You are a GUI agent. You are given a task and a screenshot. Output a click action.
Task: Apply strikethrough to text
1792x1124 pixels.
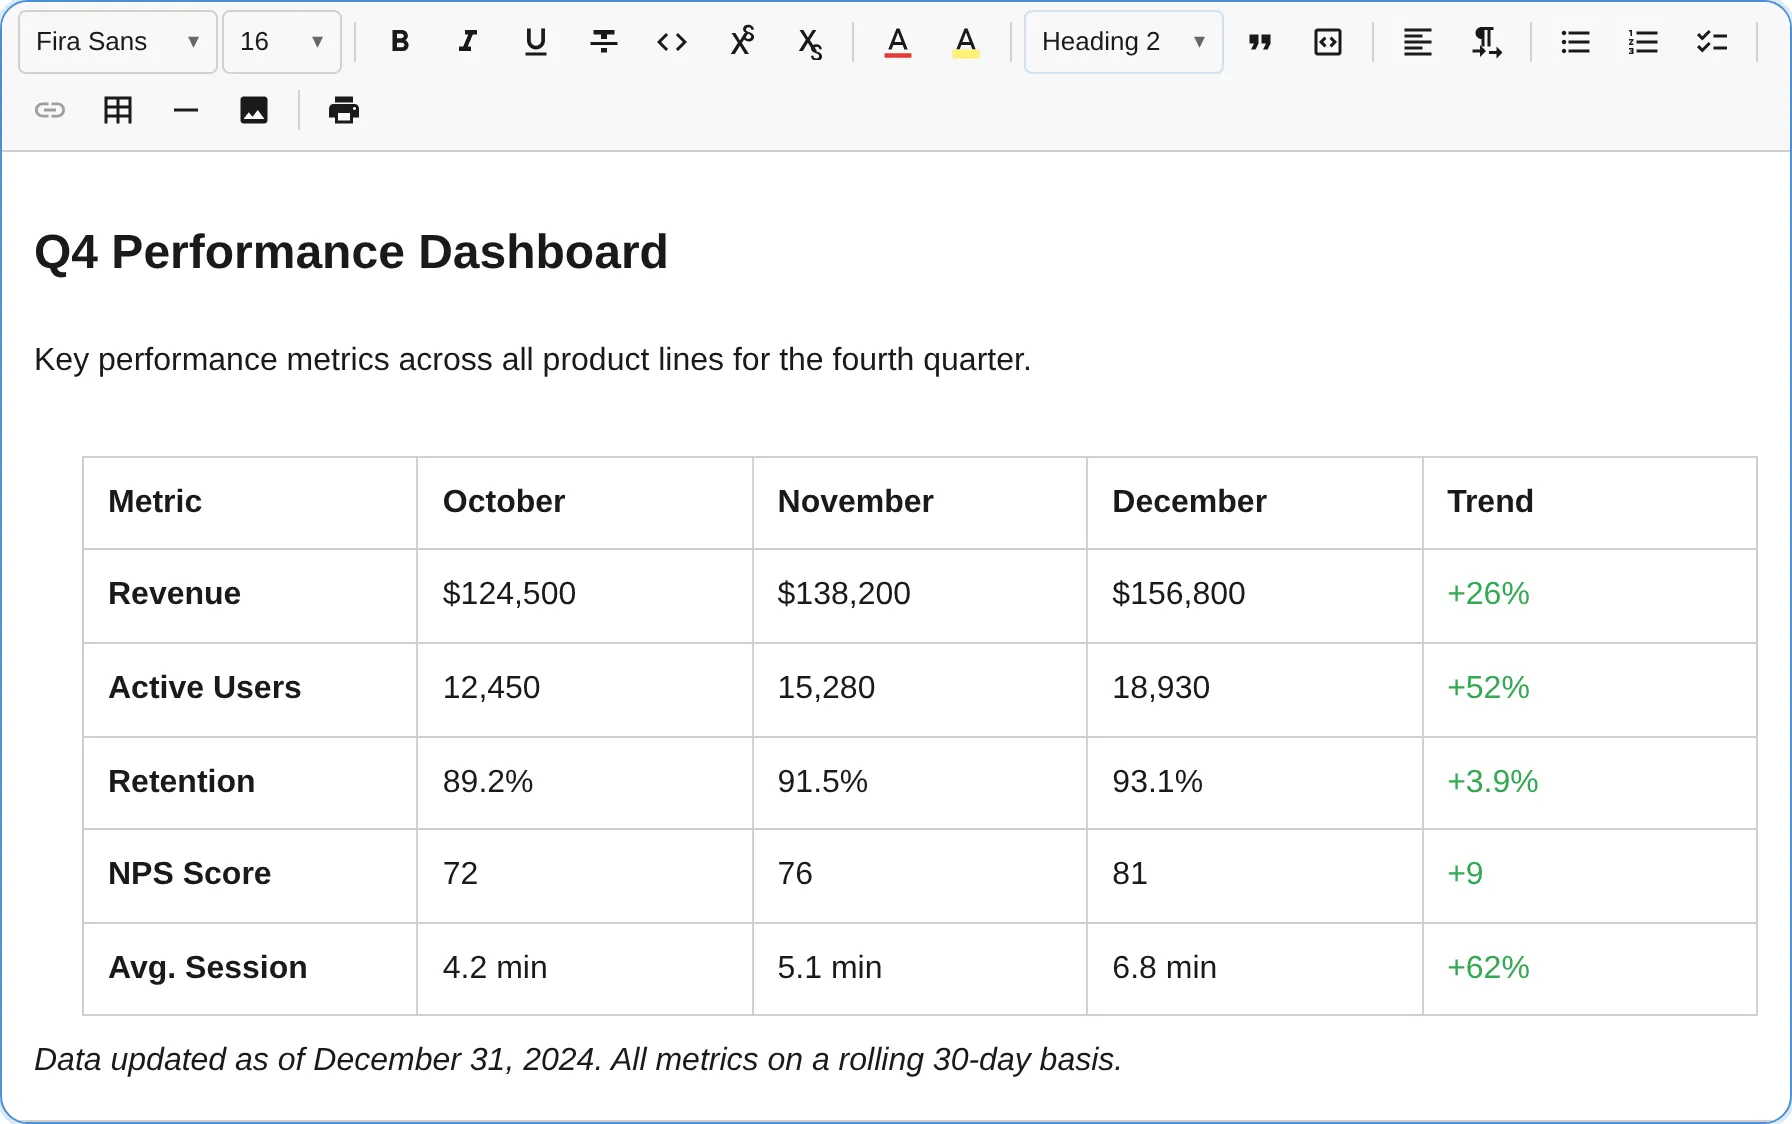click(604, 42)
